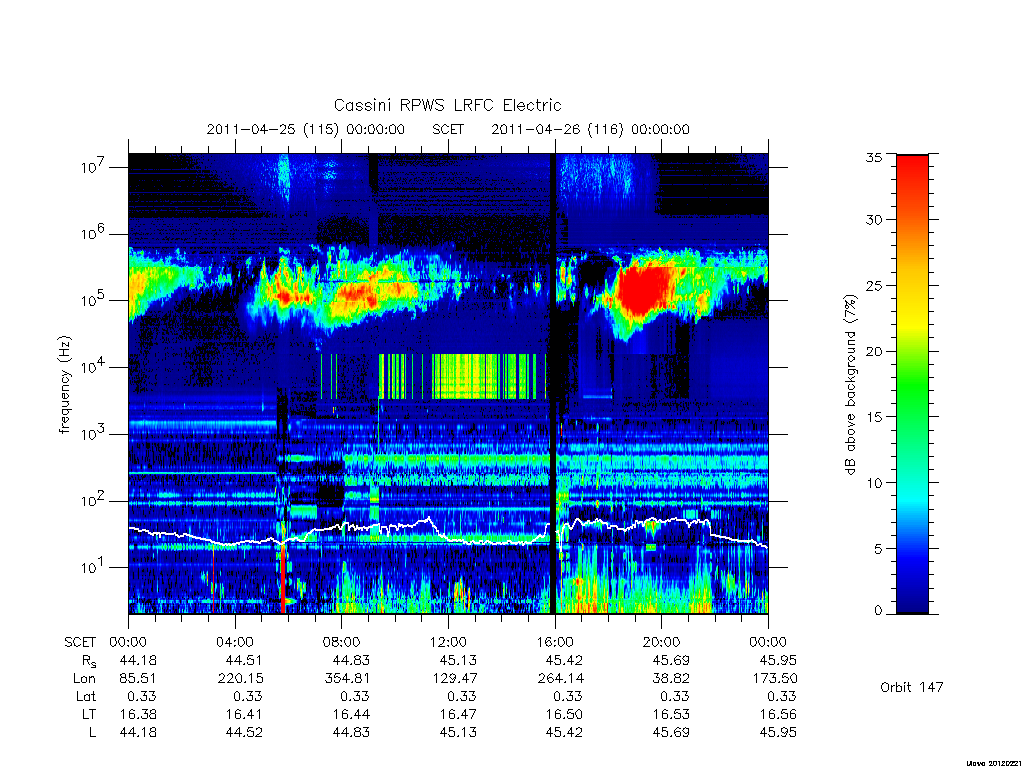Click Lon value 220.15
1024x768 pixels.
[x=240, y=679]
